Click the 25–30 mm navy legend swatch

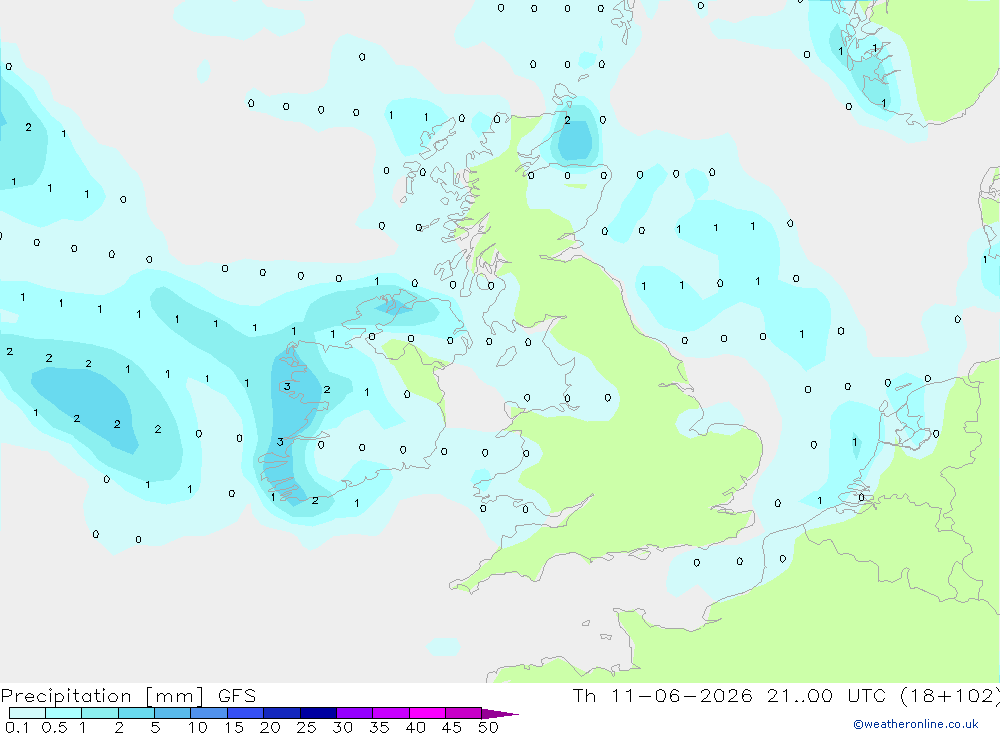coord(318,713)
